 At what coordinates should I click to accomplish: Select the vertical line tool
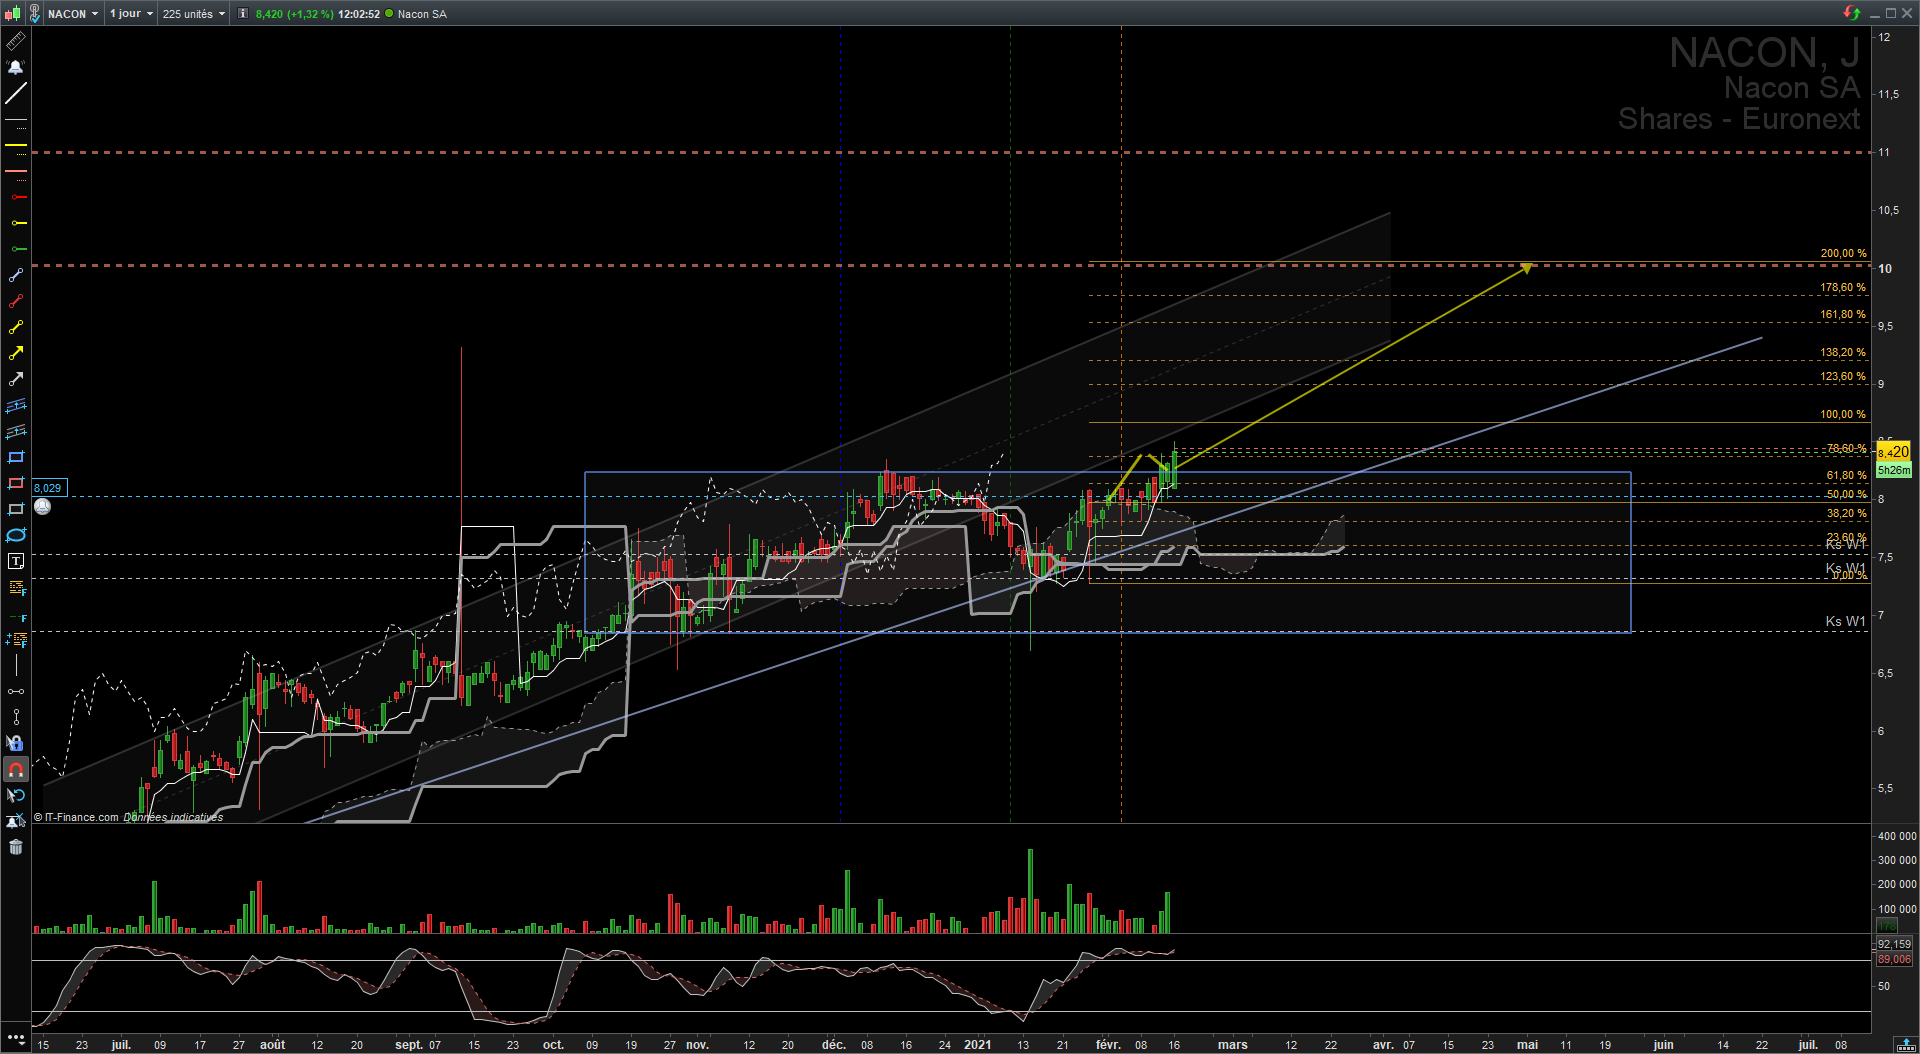pos(16,666)
